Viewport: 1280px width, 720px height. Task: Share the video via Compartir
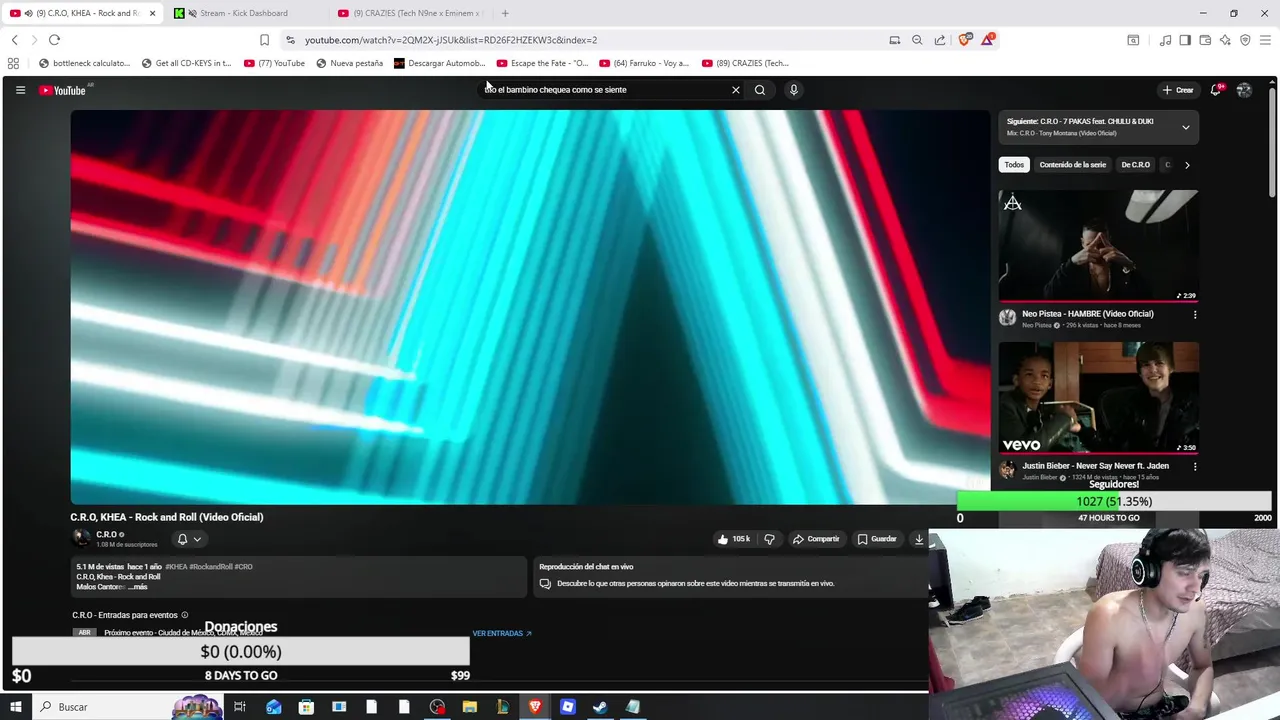(x=816, y=539)
